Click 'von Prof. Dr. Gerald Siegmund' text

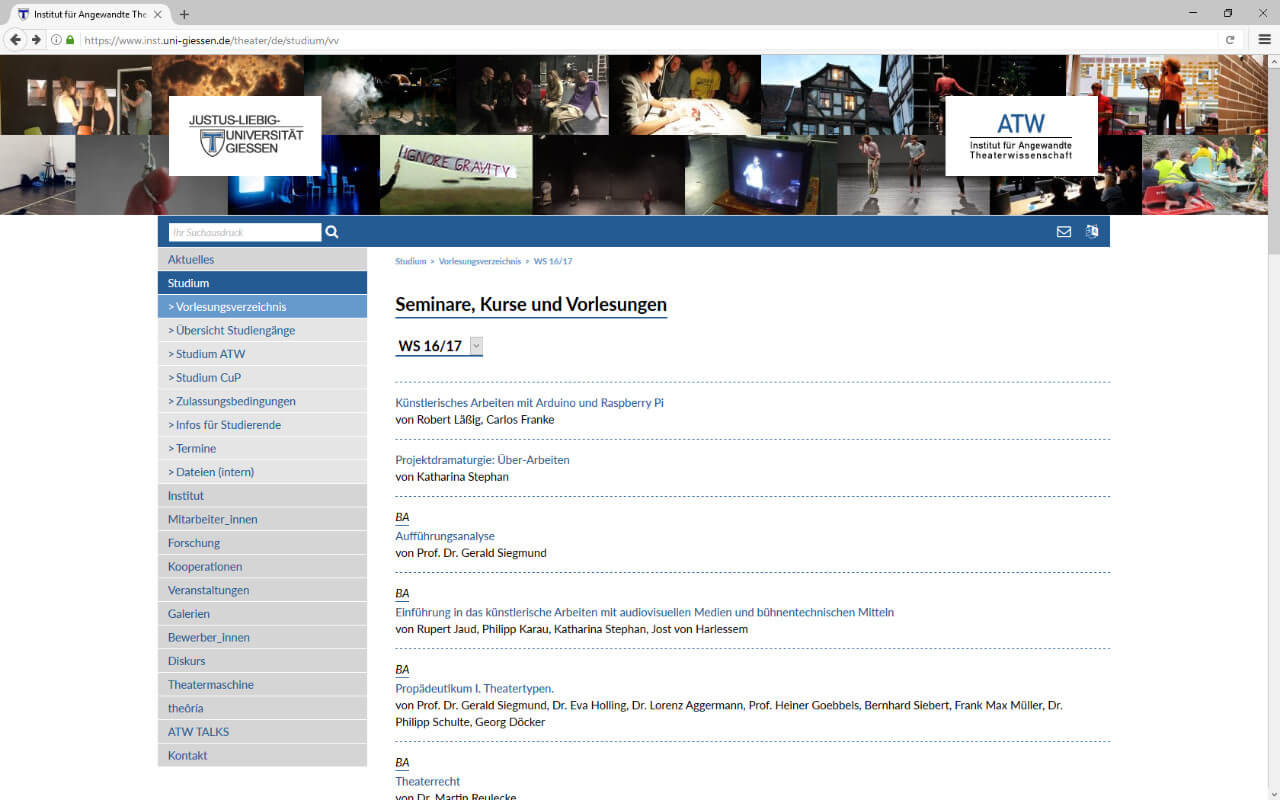click(x=471, y=553)
